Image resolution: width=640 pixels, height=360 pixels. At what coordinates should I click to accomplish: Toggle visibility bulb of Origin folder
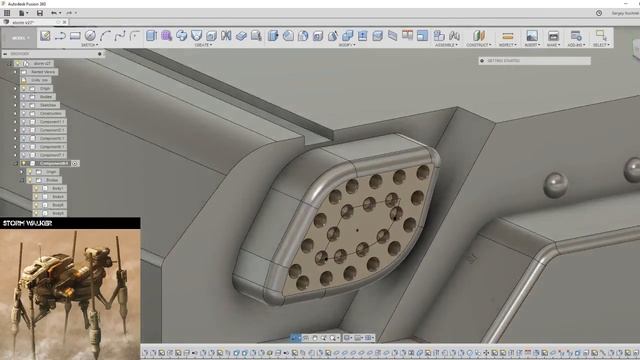[24, 89]
